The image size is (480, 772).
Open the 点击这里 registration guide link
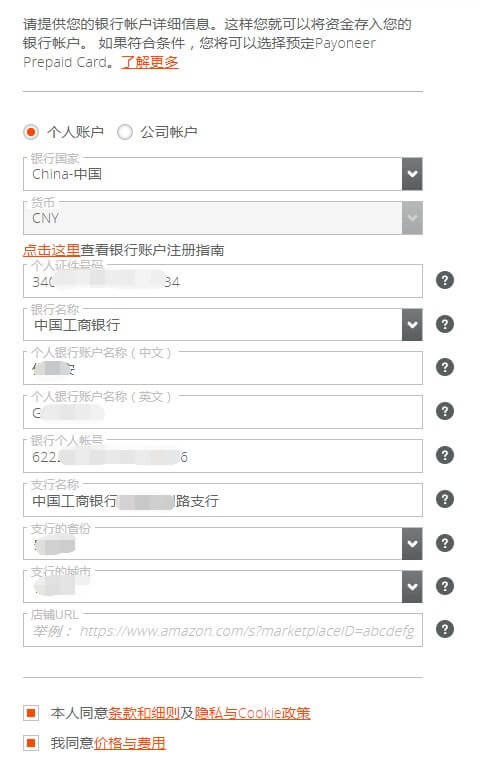51,250
